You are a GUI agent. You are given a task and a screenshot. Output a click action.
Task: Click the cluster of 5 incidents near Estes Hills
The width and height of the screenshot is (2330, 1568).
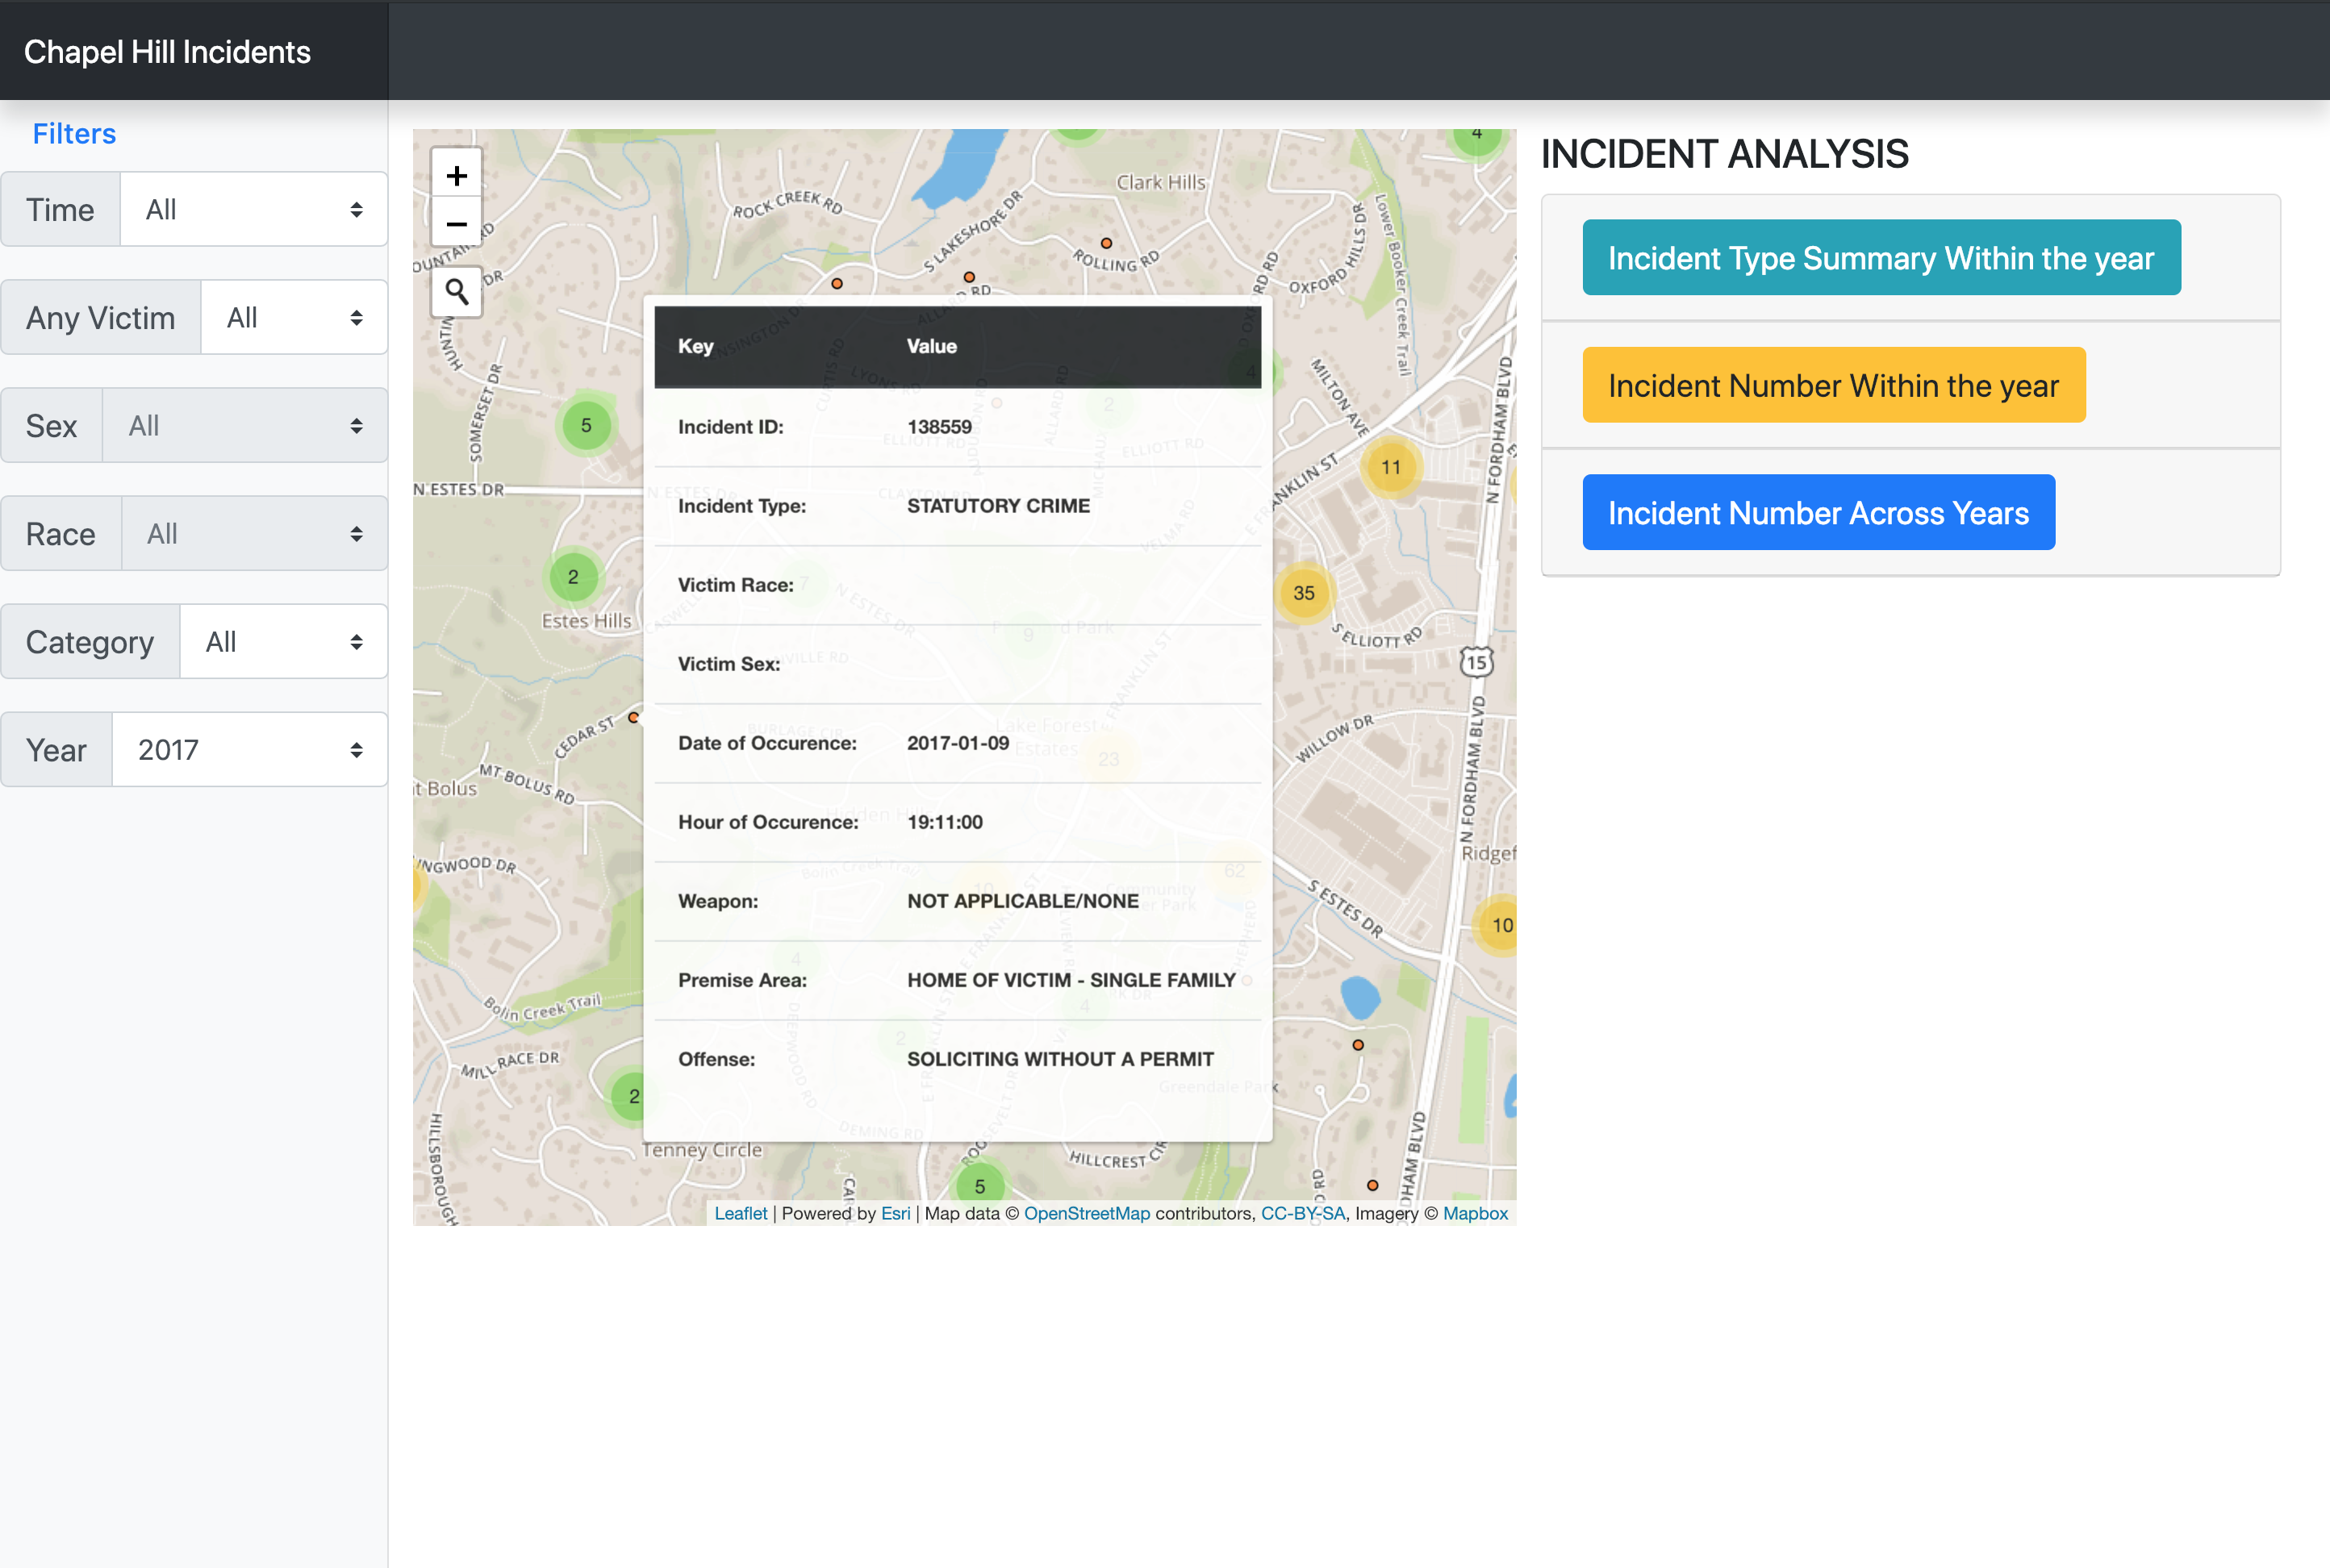[586, 425]
